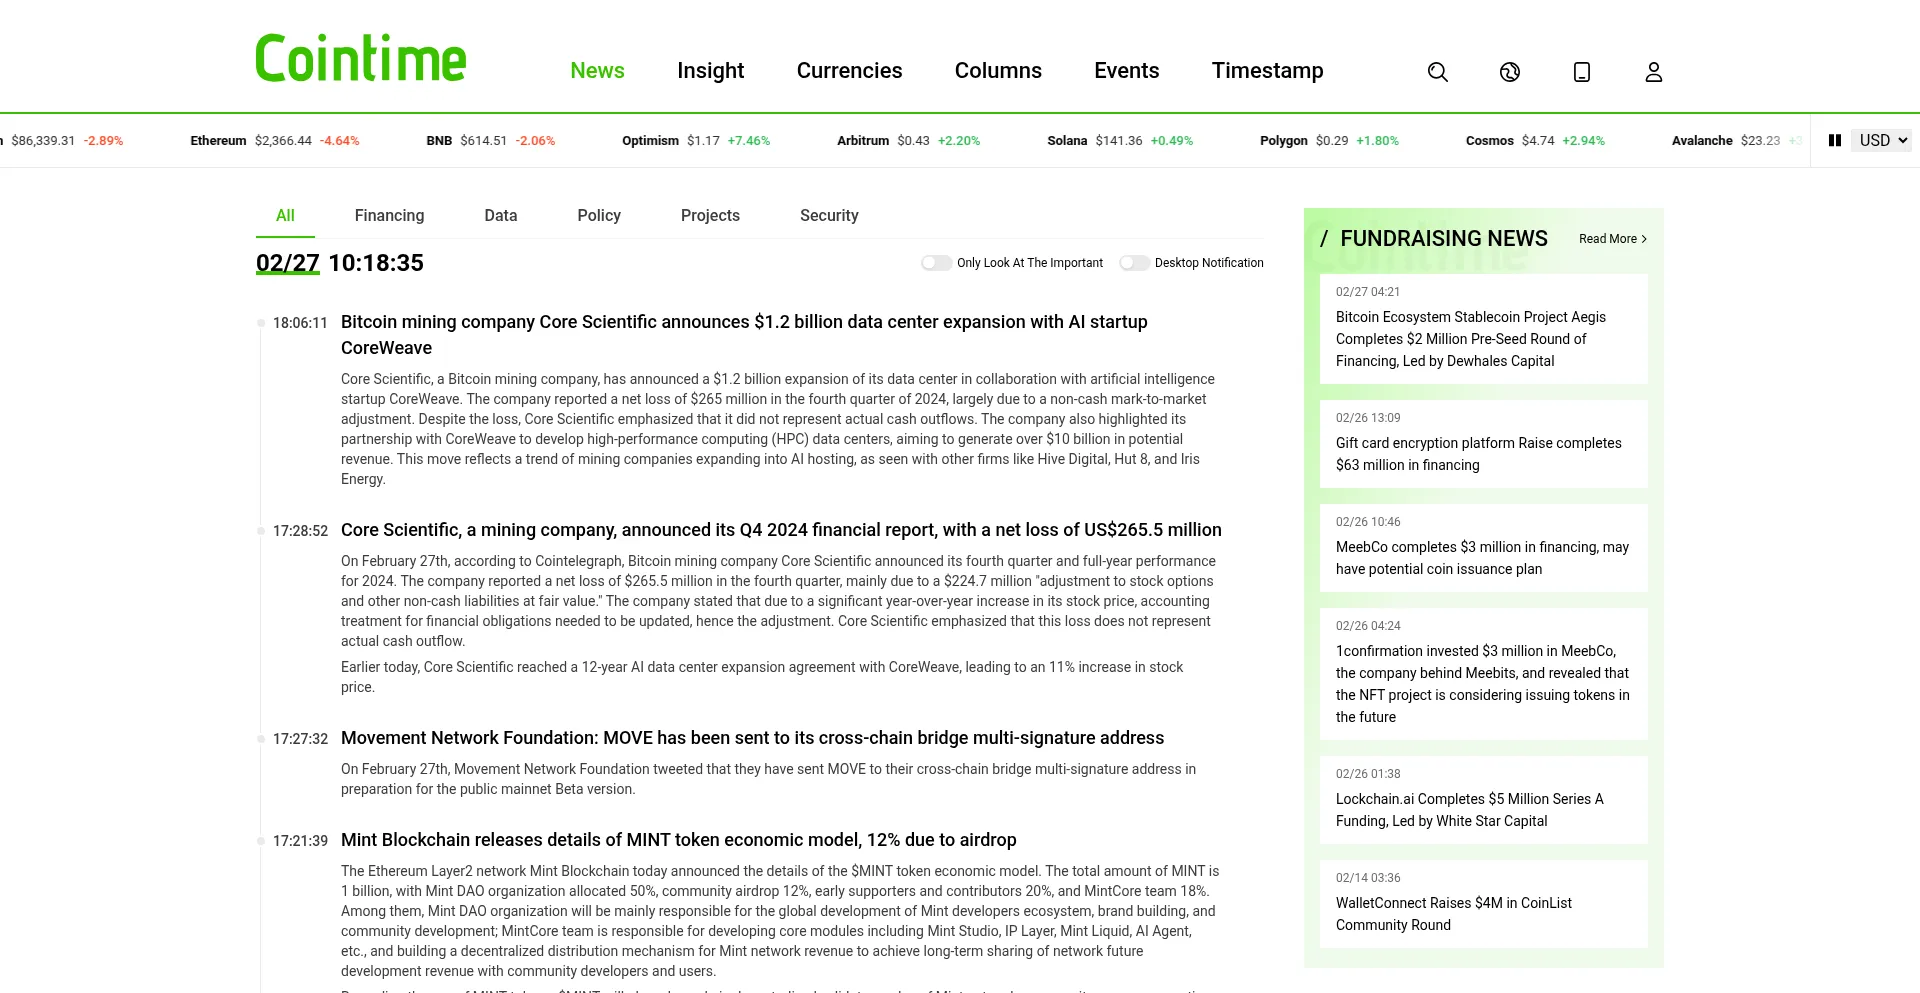Show the Projects tab
This screenshot has height=993, width=1920.
pyautogui.click(x=710, y=216)
